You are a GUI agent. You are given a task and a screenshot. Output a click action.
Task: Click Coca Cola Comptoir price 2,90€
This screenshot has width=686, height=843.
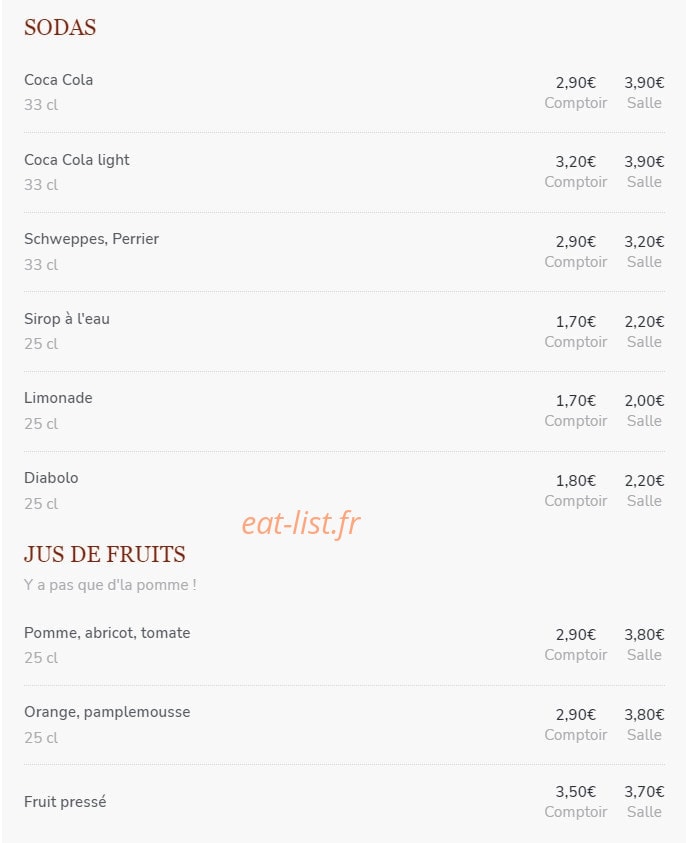pos(575,83)
